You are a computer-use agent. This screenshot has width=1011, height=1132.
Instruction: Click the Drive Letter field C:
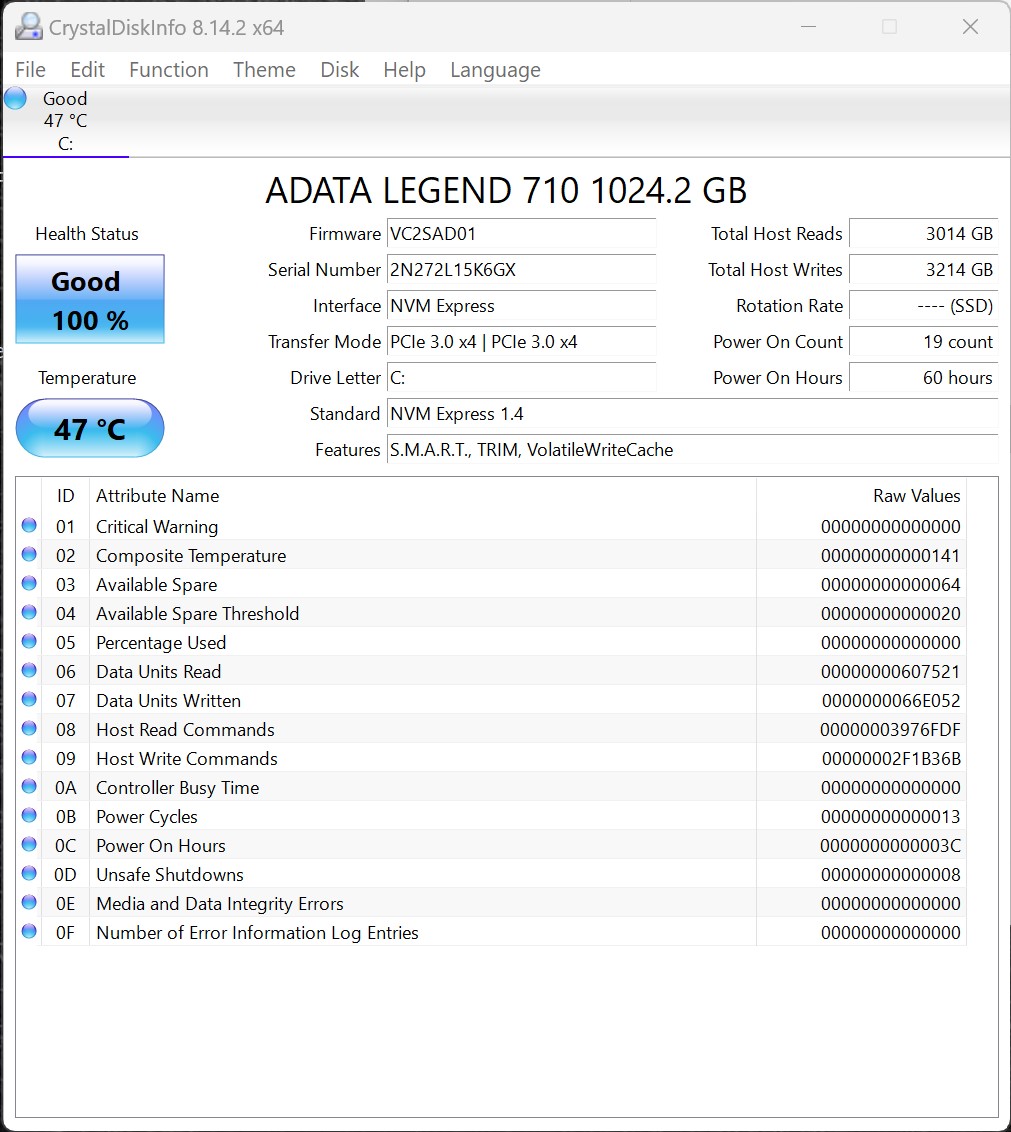(x=521, y=378)
